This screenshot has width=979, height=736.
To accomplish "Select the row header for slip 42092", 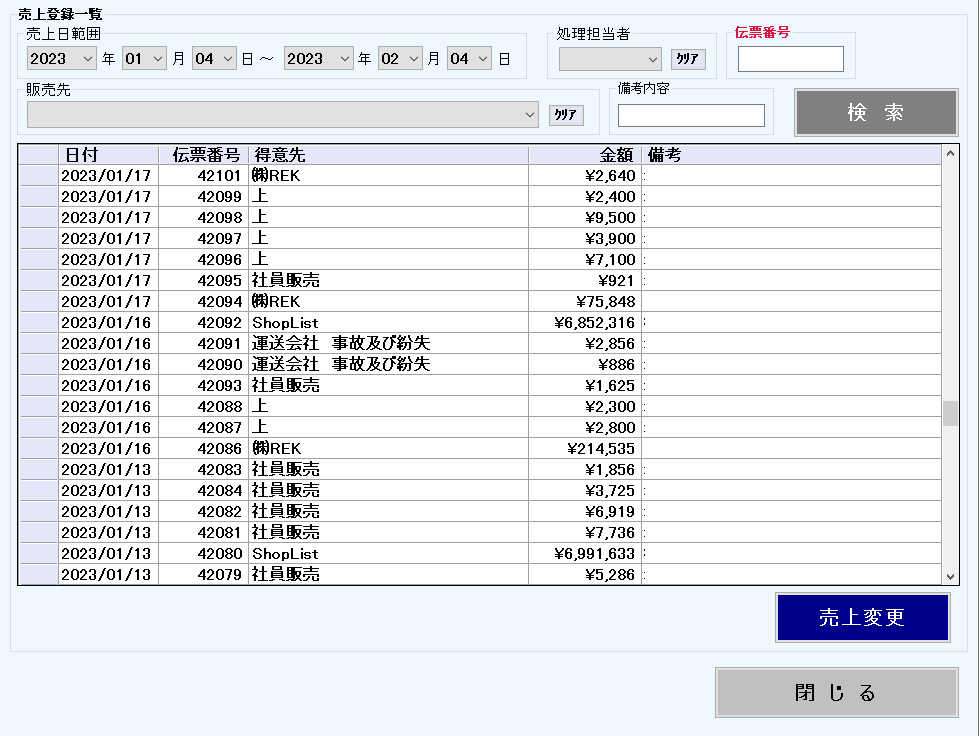I will click(39, 323).
